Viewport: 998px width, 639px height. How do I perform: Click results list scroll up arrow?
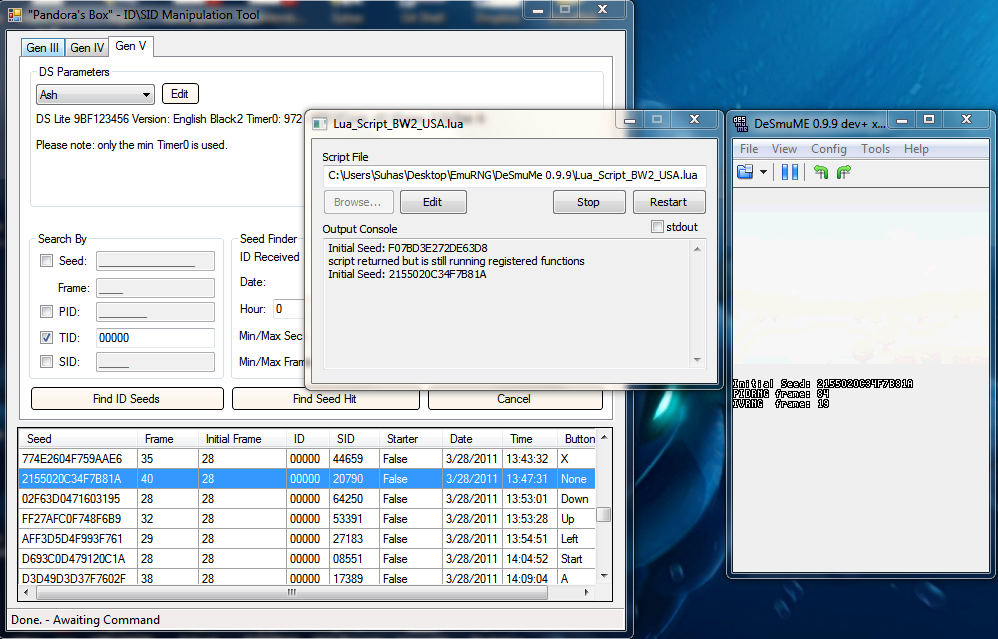point(603,437)
